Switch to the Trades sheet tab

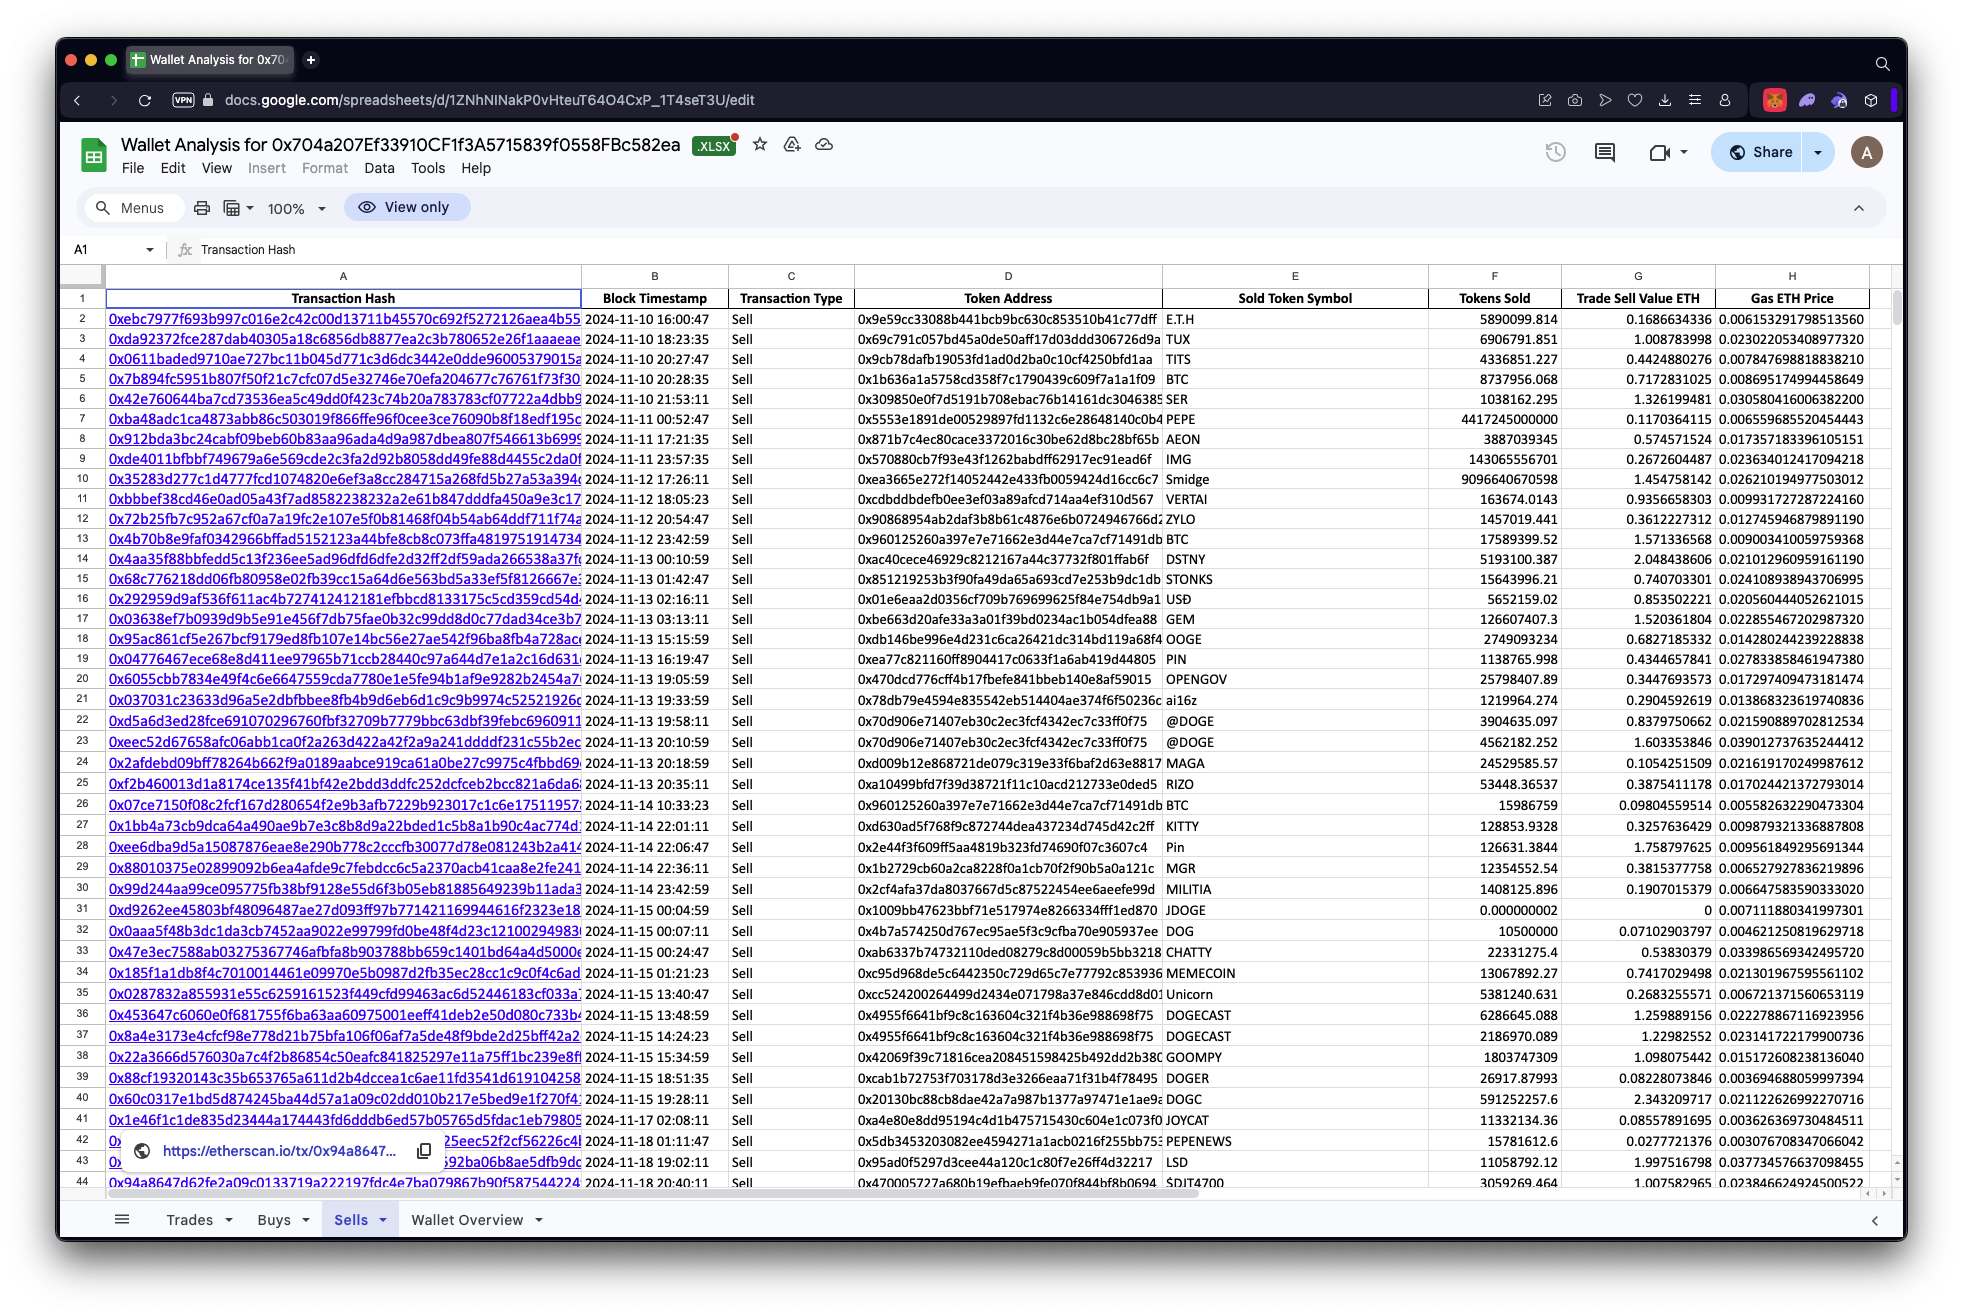pos(190,1220)
